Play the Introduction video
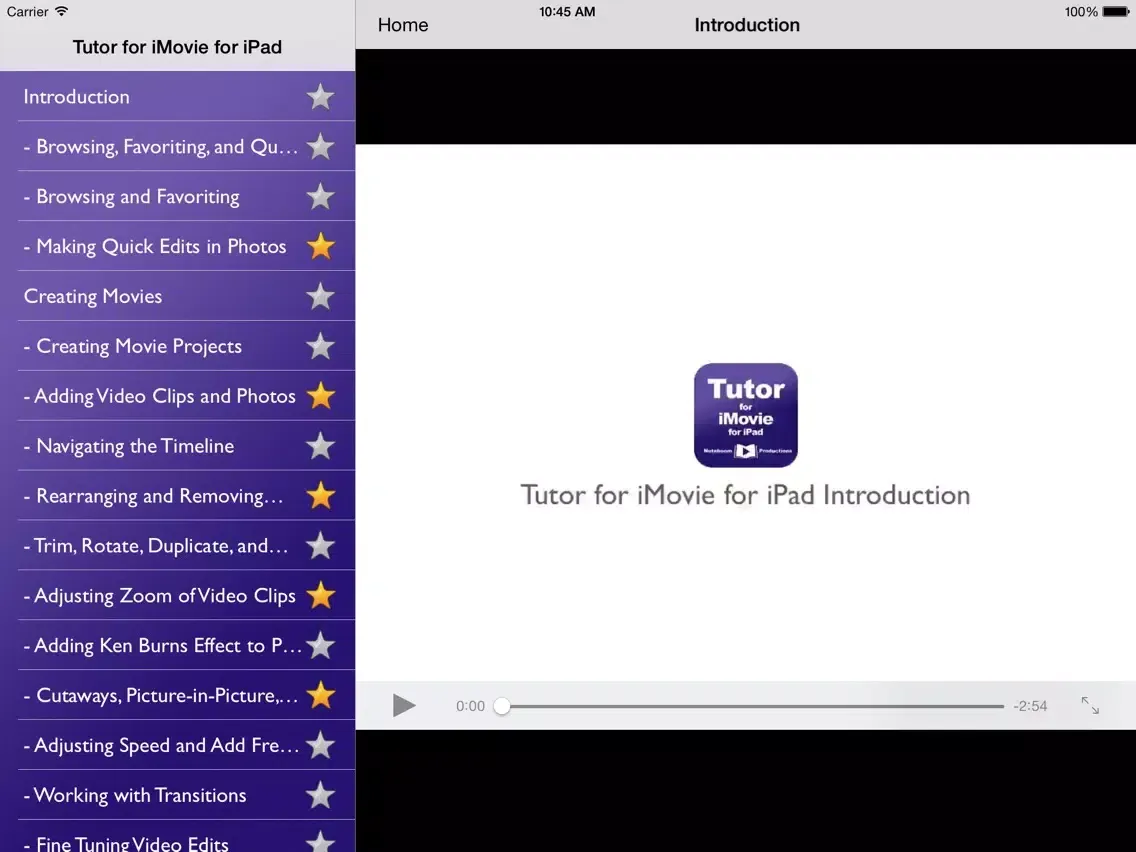Screen dimensions: 1136x852 click(x=404, y=706)
